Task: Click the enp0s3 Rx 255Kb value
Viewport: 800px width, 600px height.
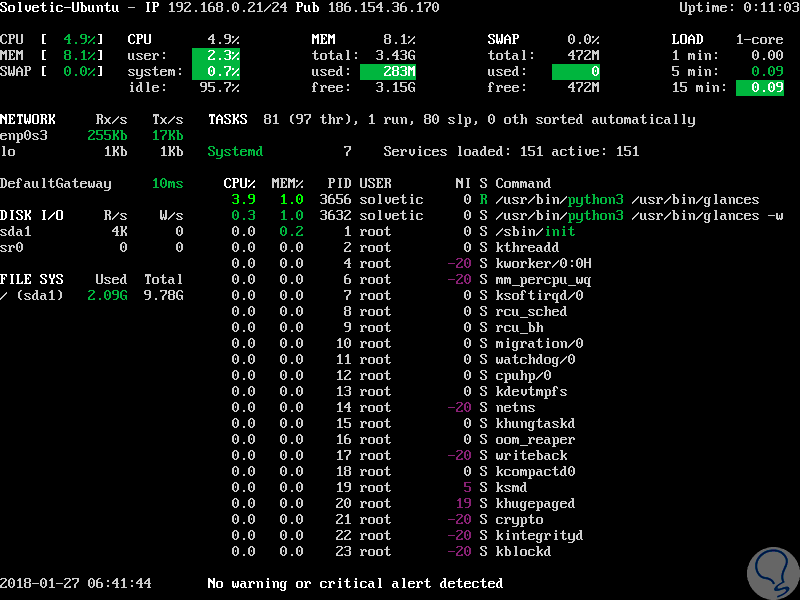Action: point(107,136)
